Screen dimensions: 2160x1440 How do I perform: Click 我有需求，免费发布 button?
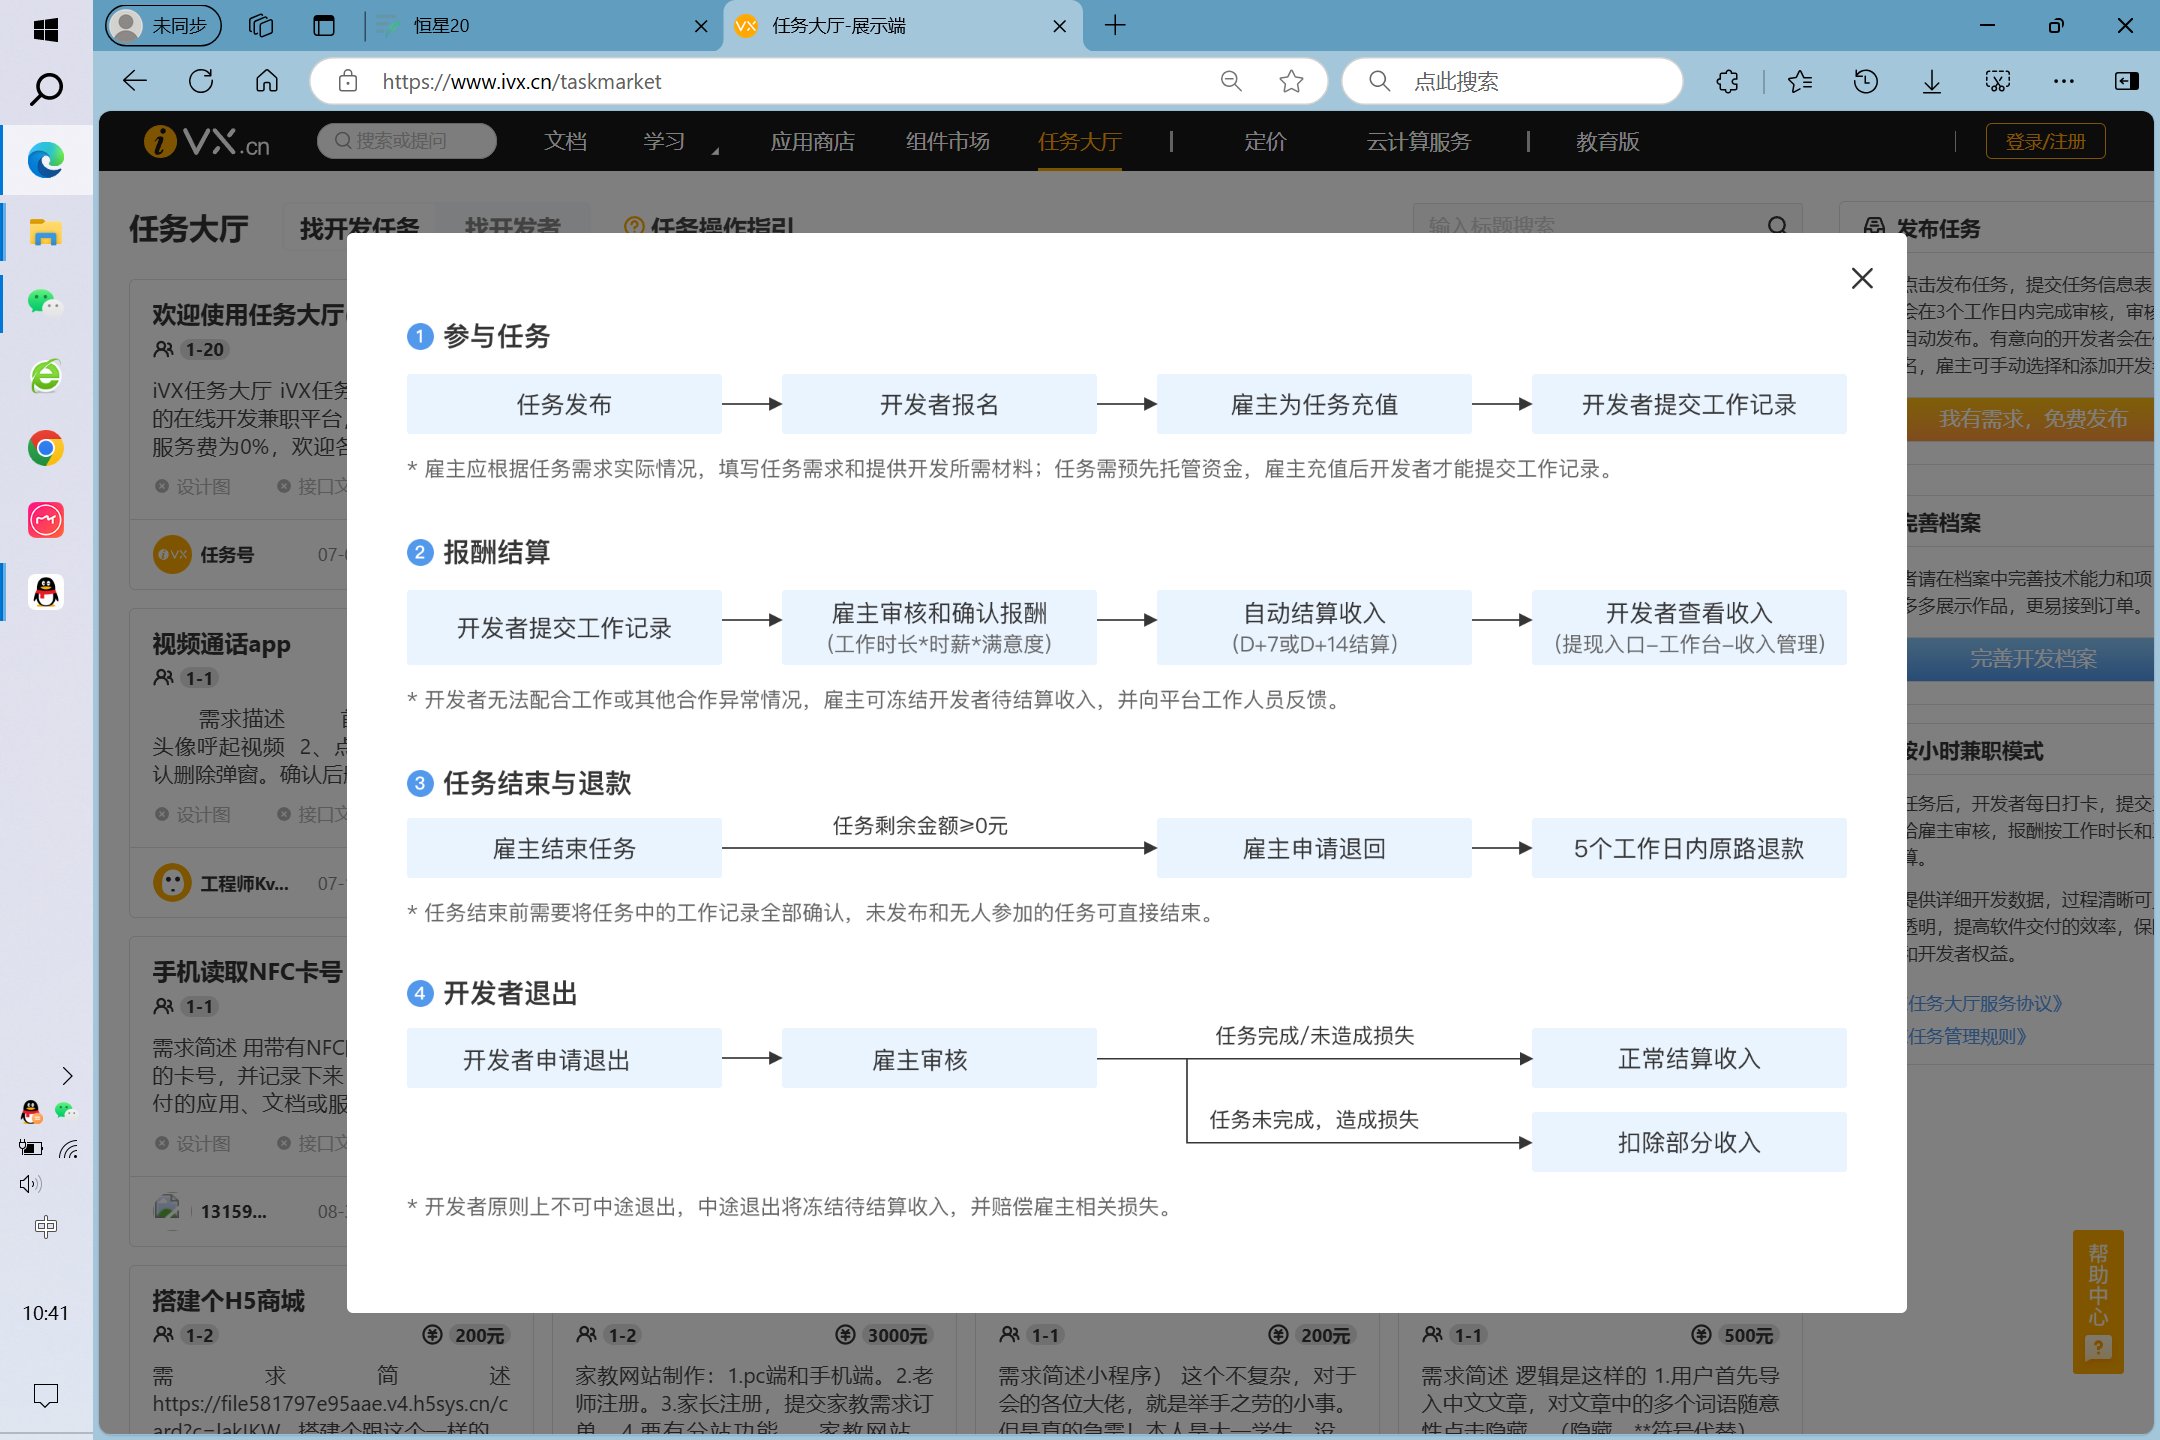point(2030,418)
